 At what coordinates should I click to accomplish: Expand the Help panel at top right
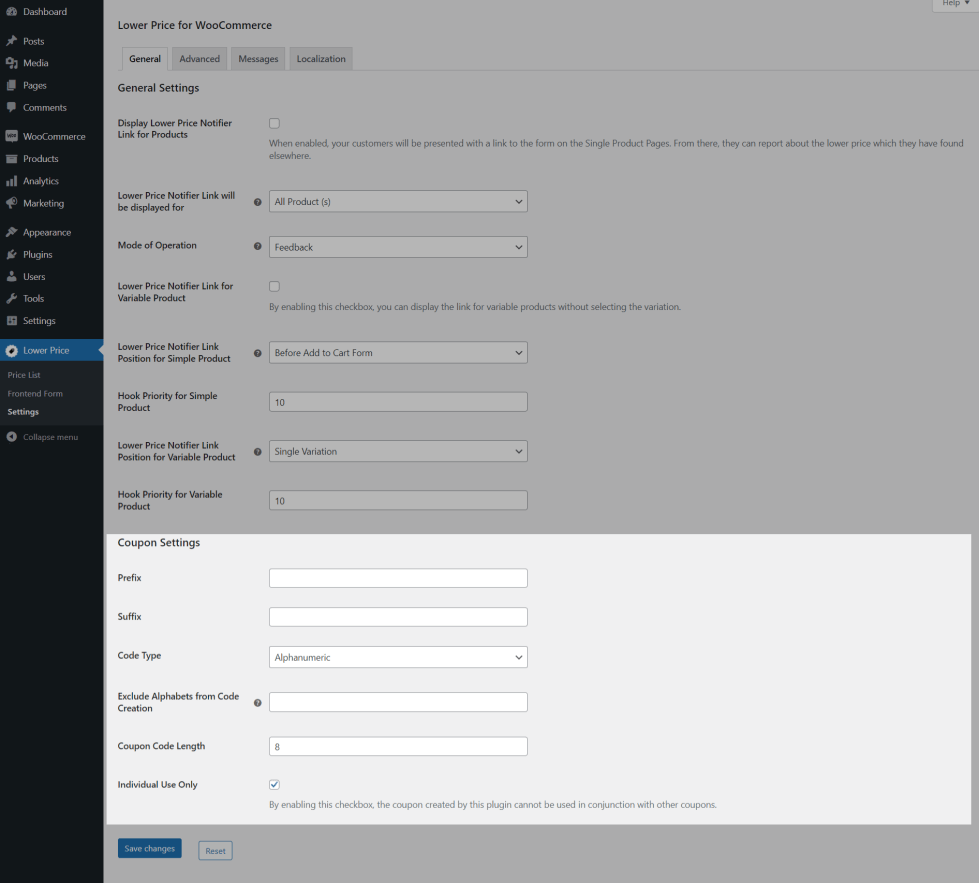[955, 4]
